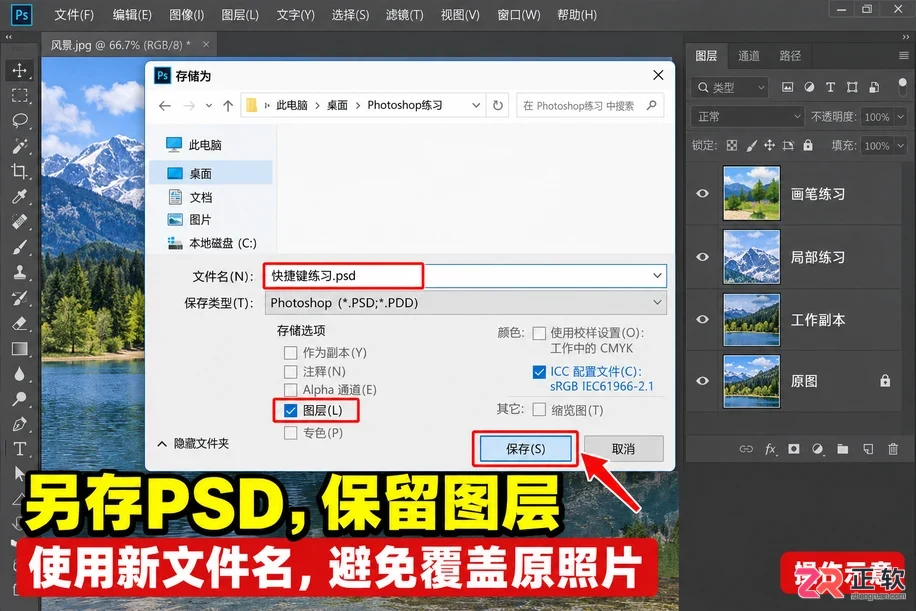Select the History Brush tool
Image resolution: width=916 pixels, height=611 pixels.
19,298
